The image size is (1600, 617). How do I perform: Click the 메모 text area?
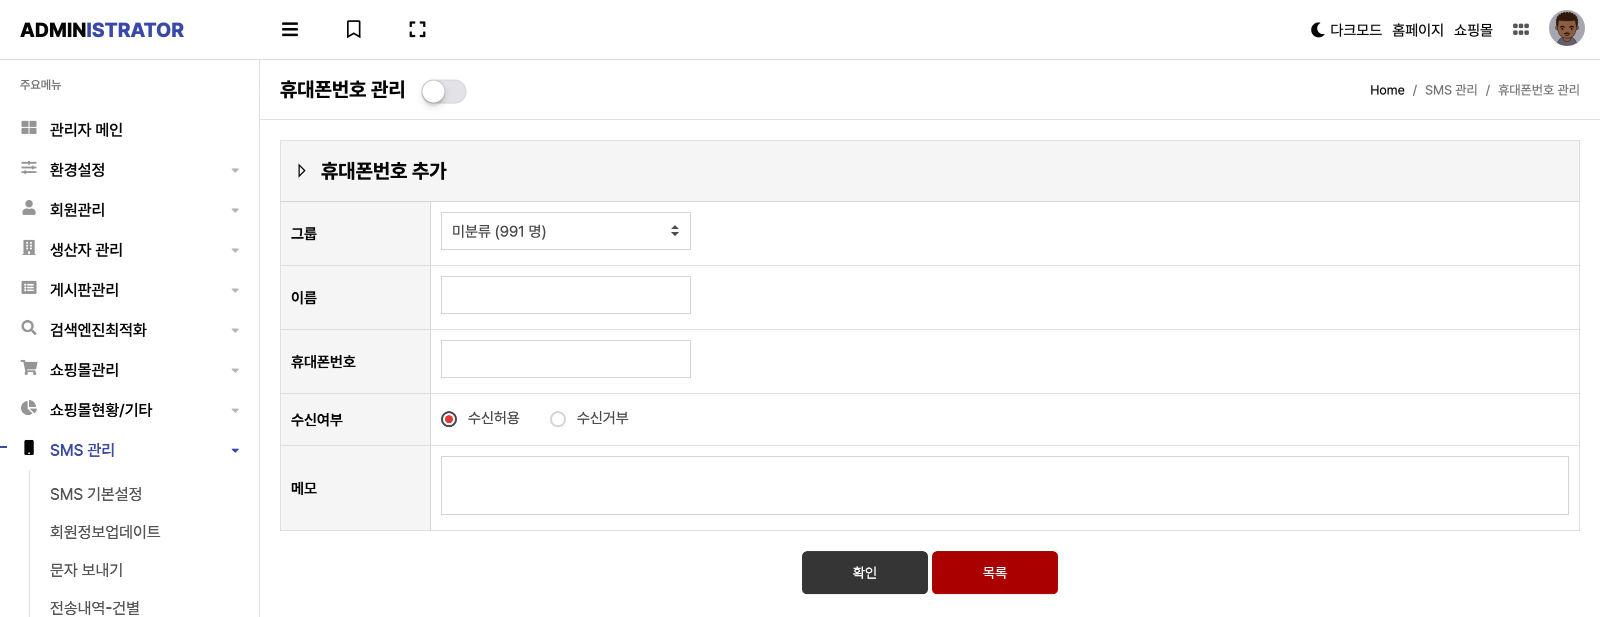click(1005, 485)
